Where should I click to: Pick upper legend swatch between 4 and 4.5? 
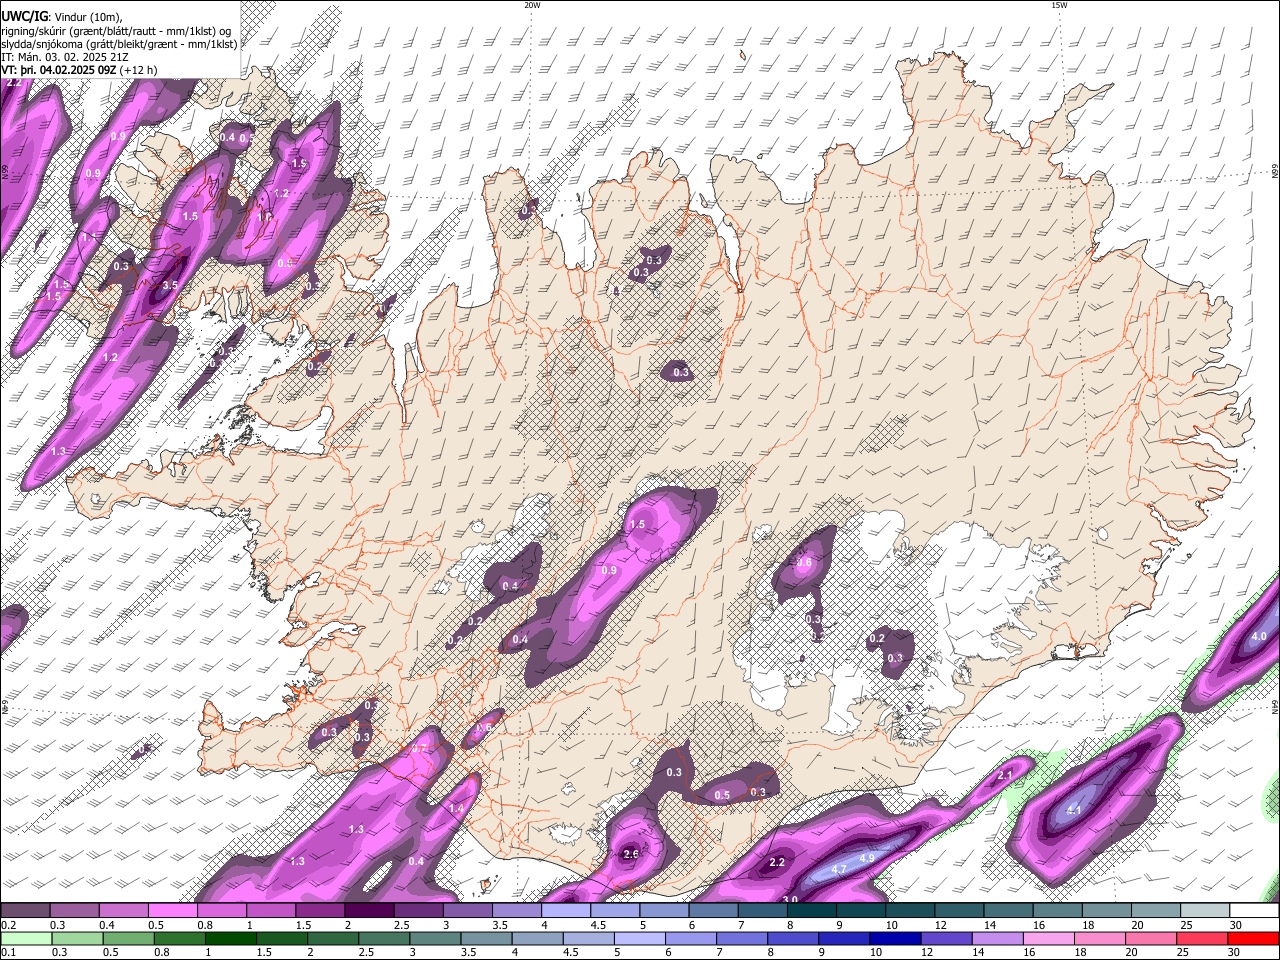[x=565, y=910]
